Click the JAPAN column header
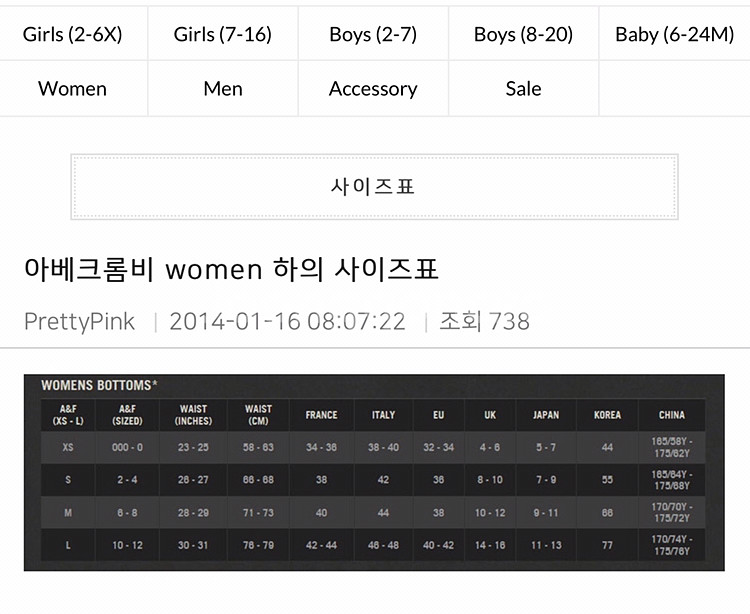The width and height of the screenshot is (750, 614). (x=546, y=415)
